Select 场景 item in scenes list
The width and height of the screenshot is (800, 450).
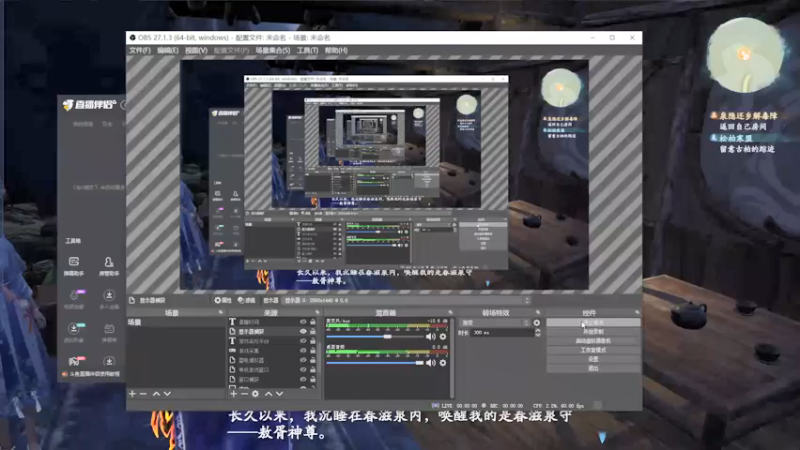pyautogui.click(x=175, y=322)
